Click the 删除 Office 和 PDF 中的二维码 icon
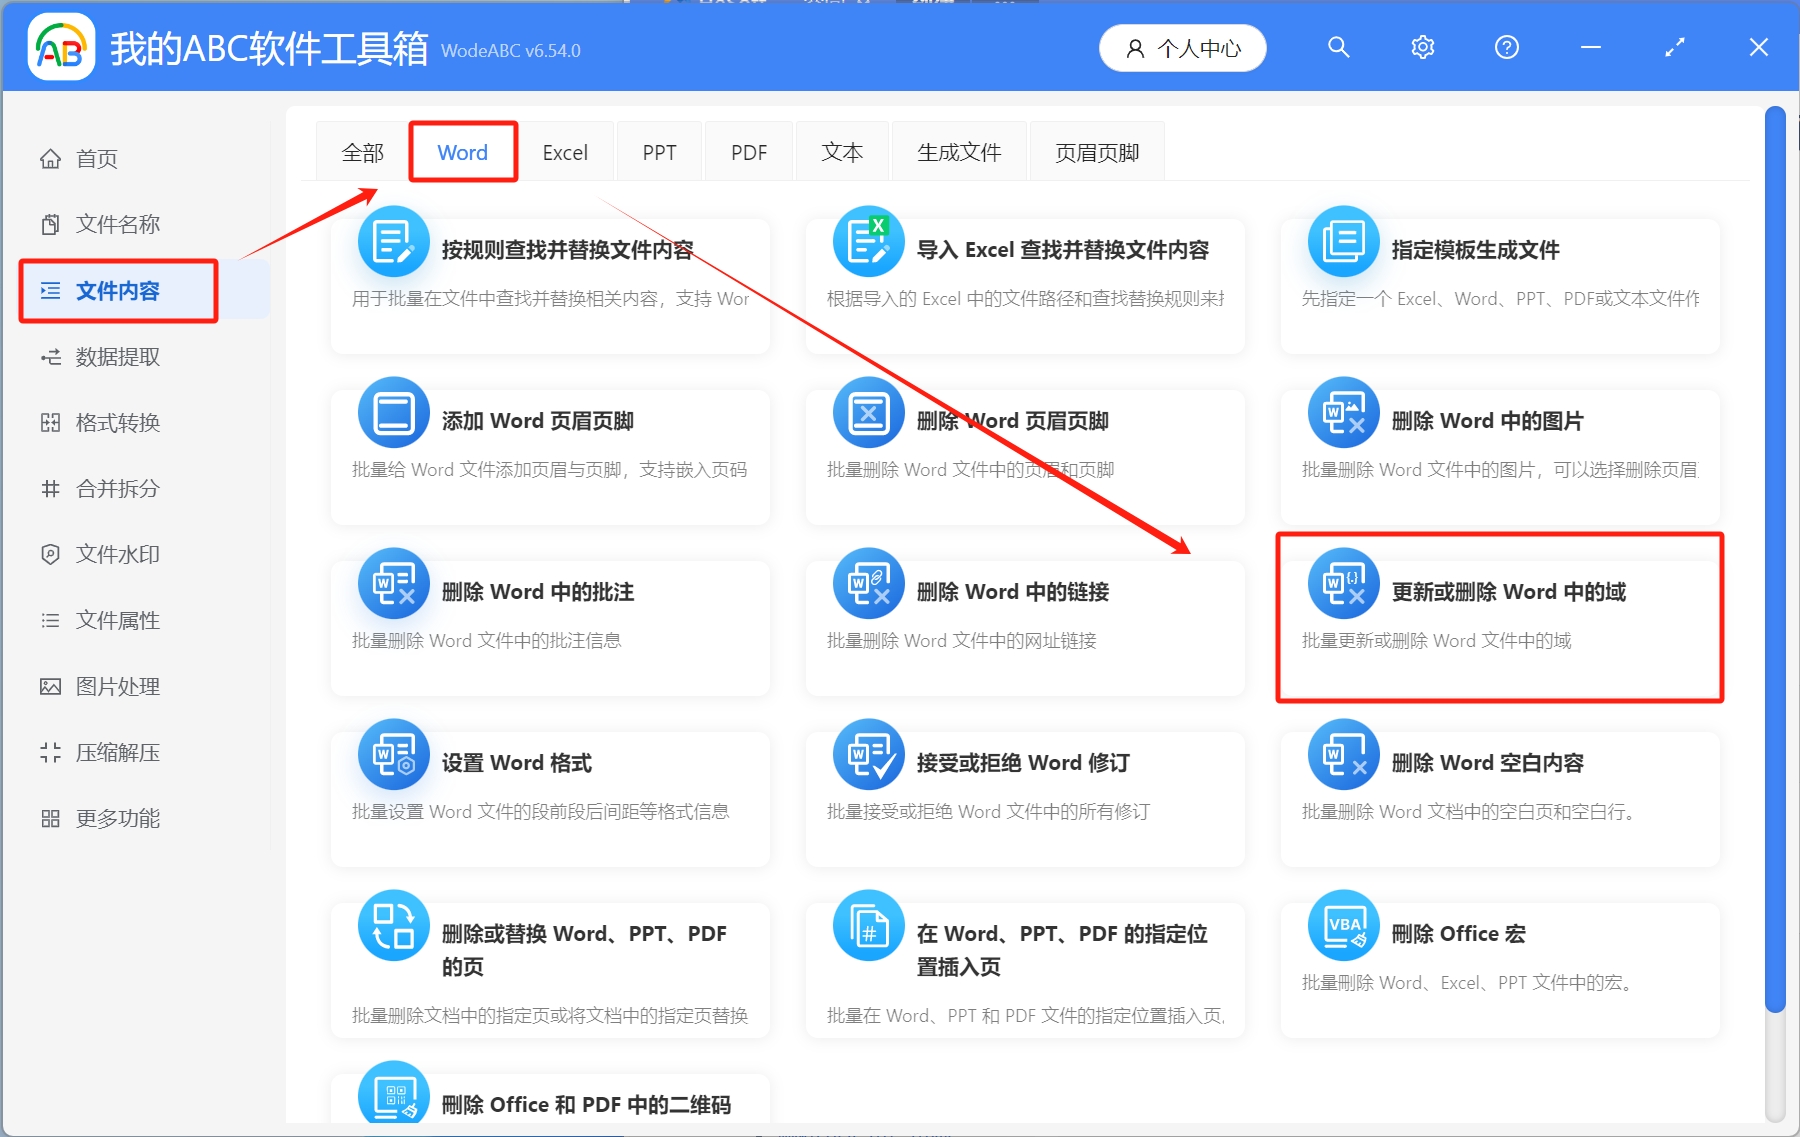Screen dimensions: 1800x1137 (393, 1095)
